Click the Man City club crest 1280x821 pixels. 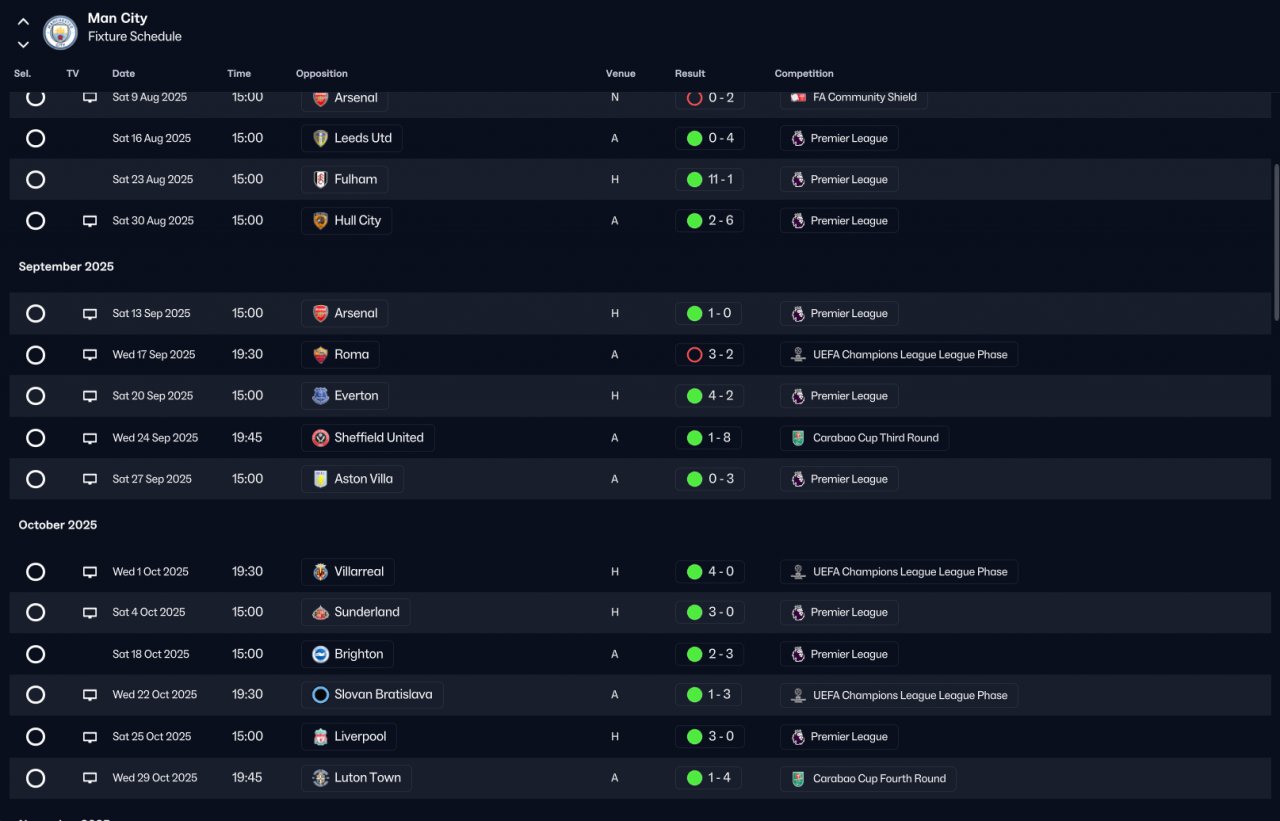pos(61,32)
